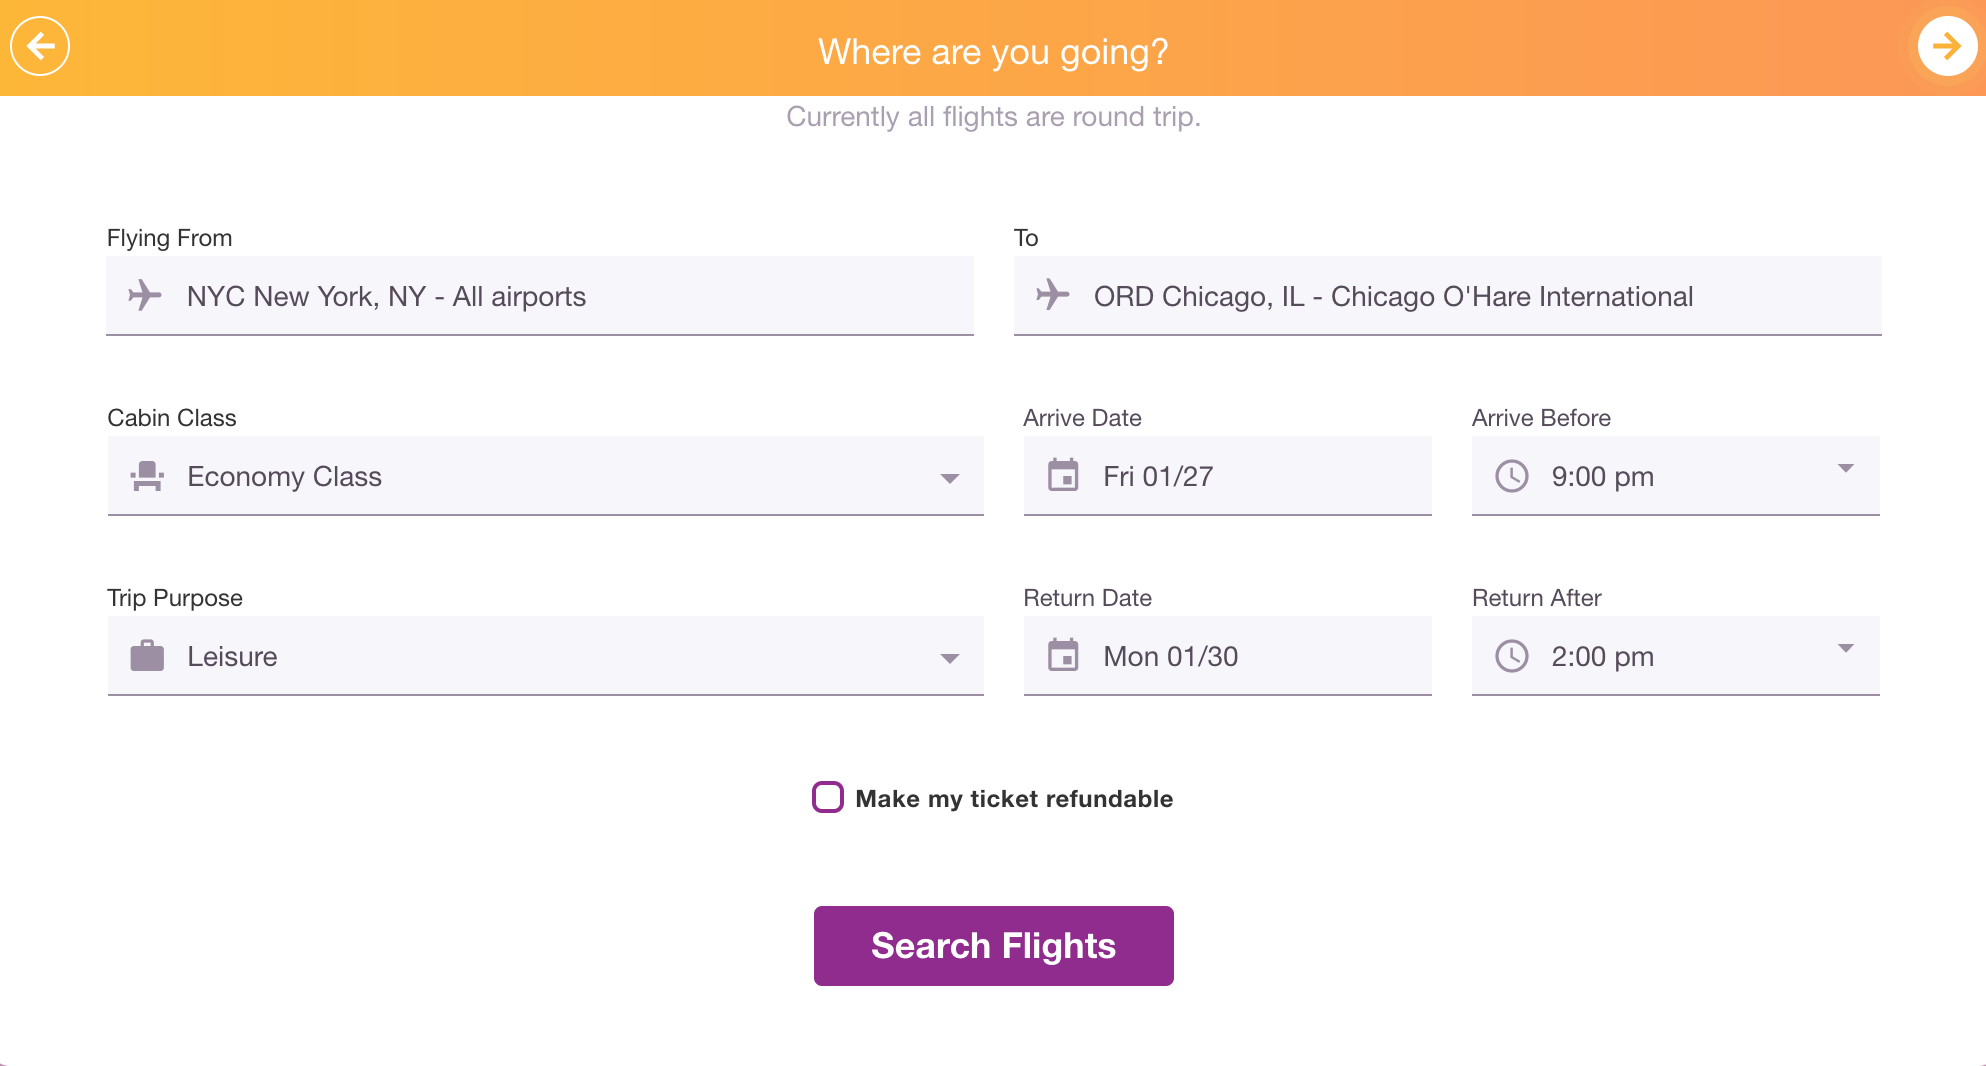Screen dimensions: 1986x1066
Task: Open the Arrive Before time dropdown arrow
Action: tap(1846, 468)
